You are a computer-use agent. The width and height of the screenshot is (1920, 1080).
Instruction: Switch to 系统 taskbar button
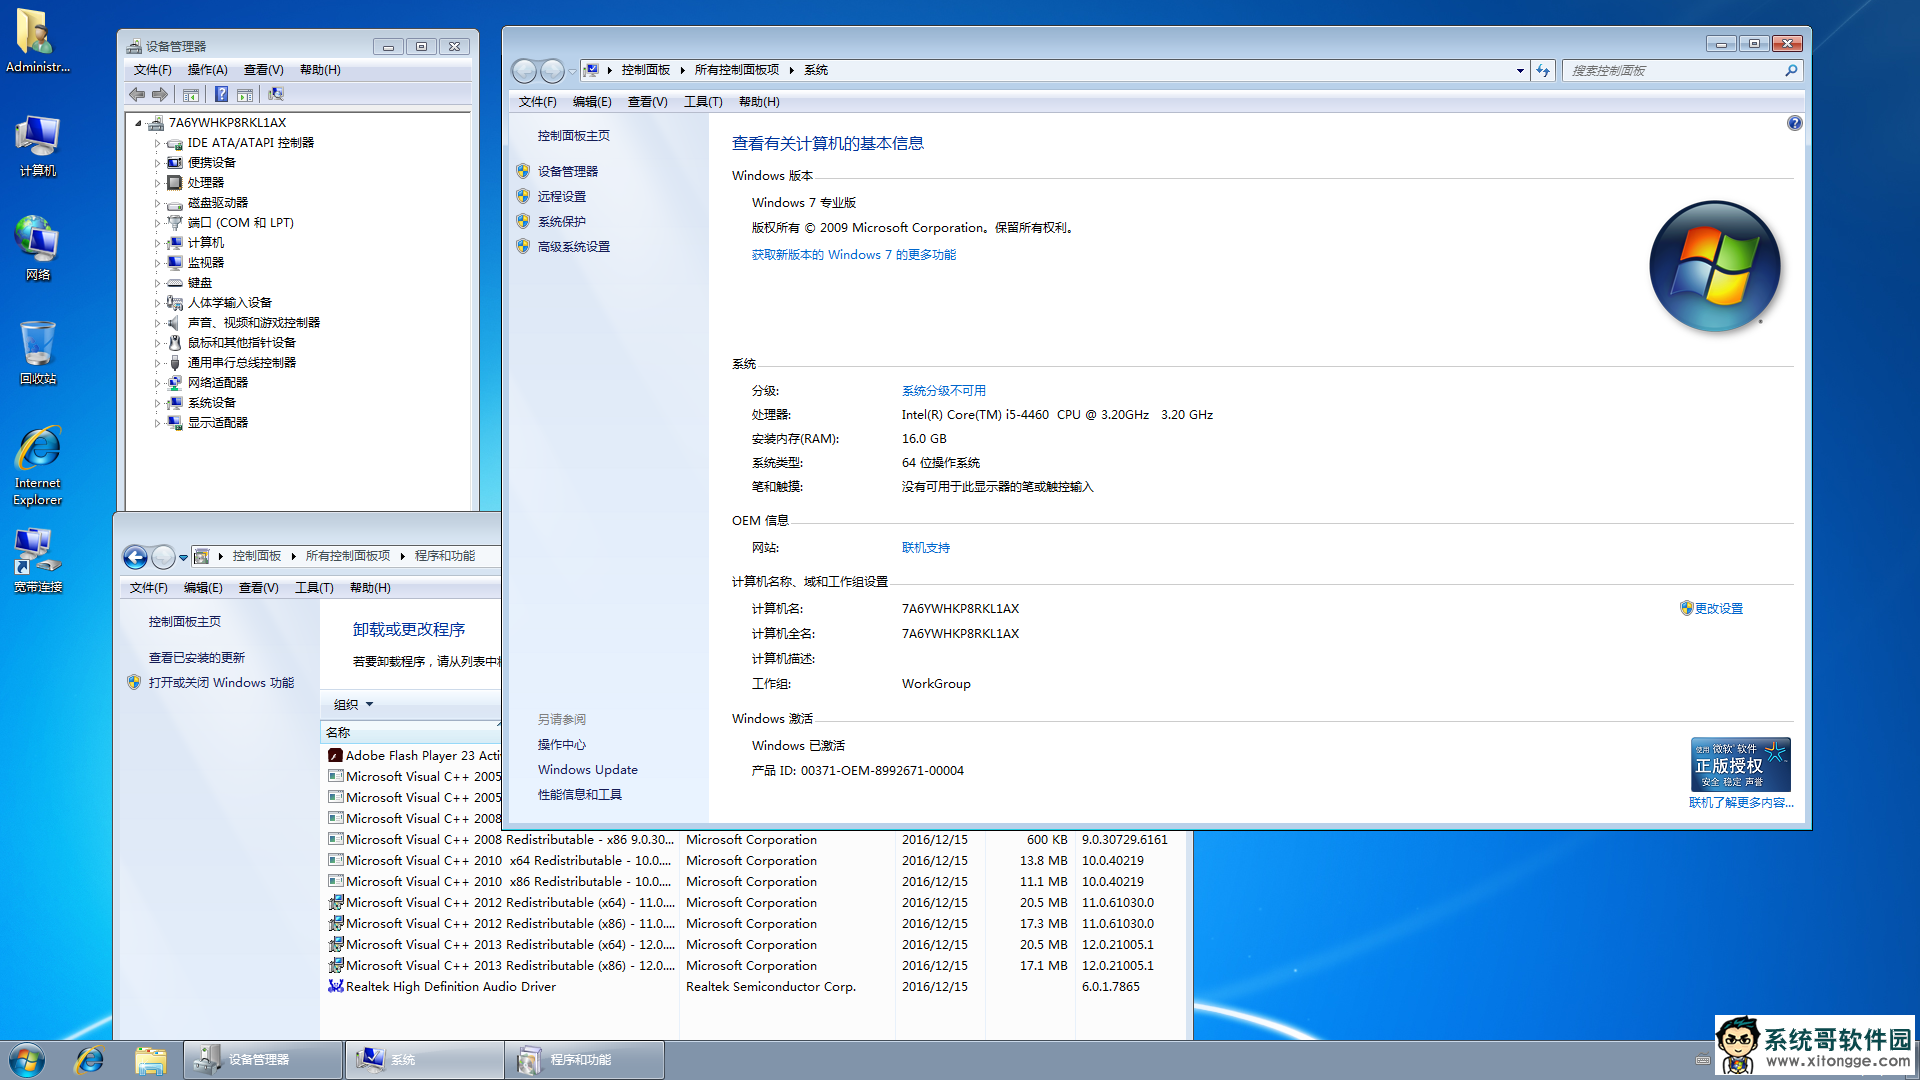(x=424, y=1060)
